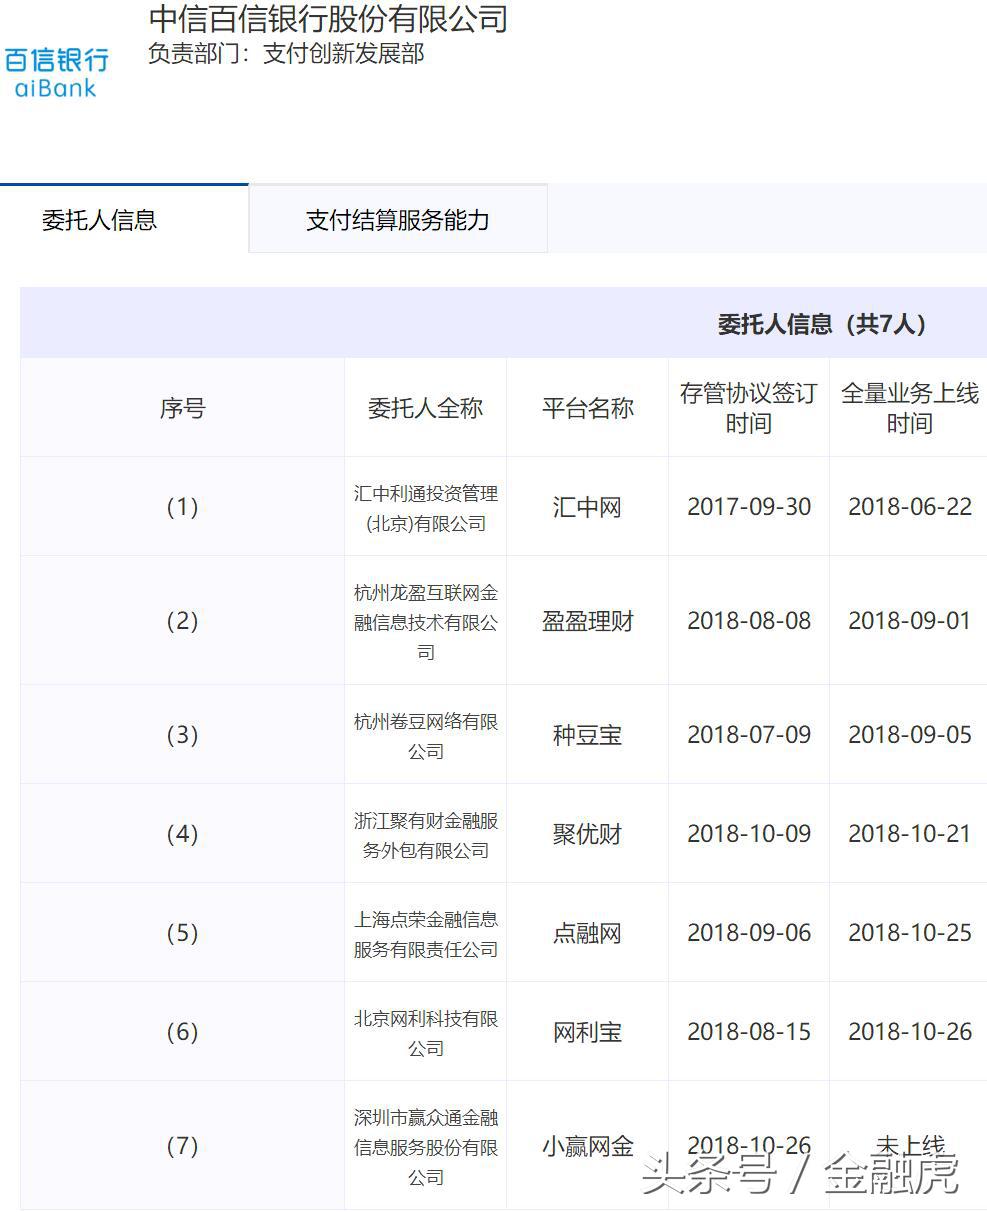Click signing date 2018-08-08
The height and width of the screenshot is (1212, 987).
pyautogui.click(x=749, y=621)
